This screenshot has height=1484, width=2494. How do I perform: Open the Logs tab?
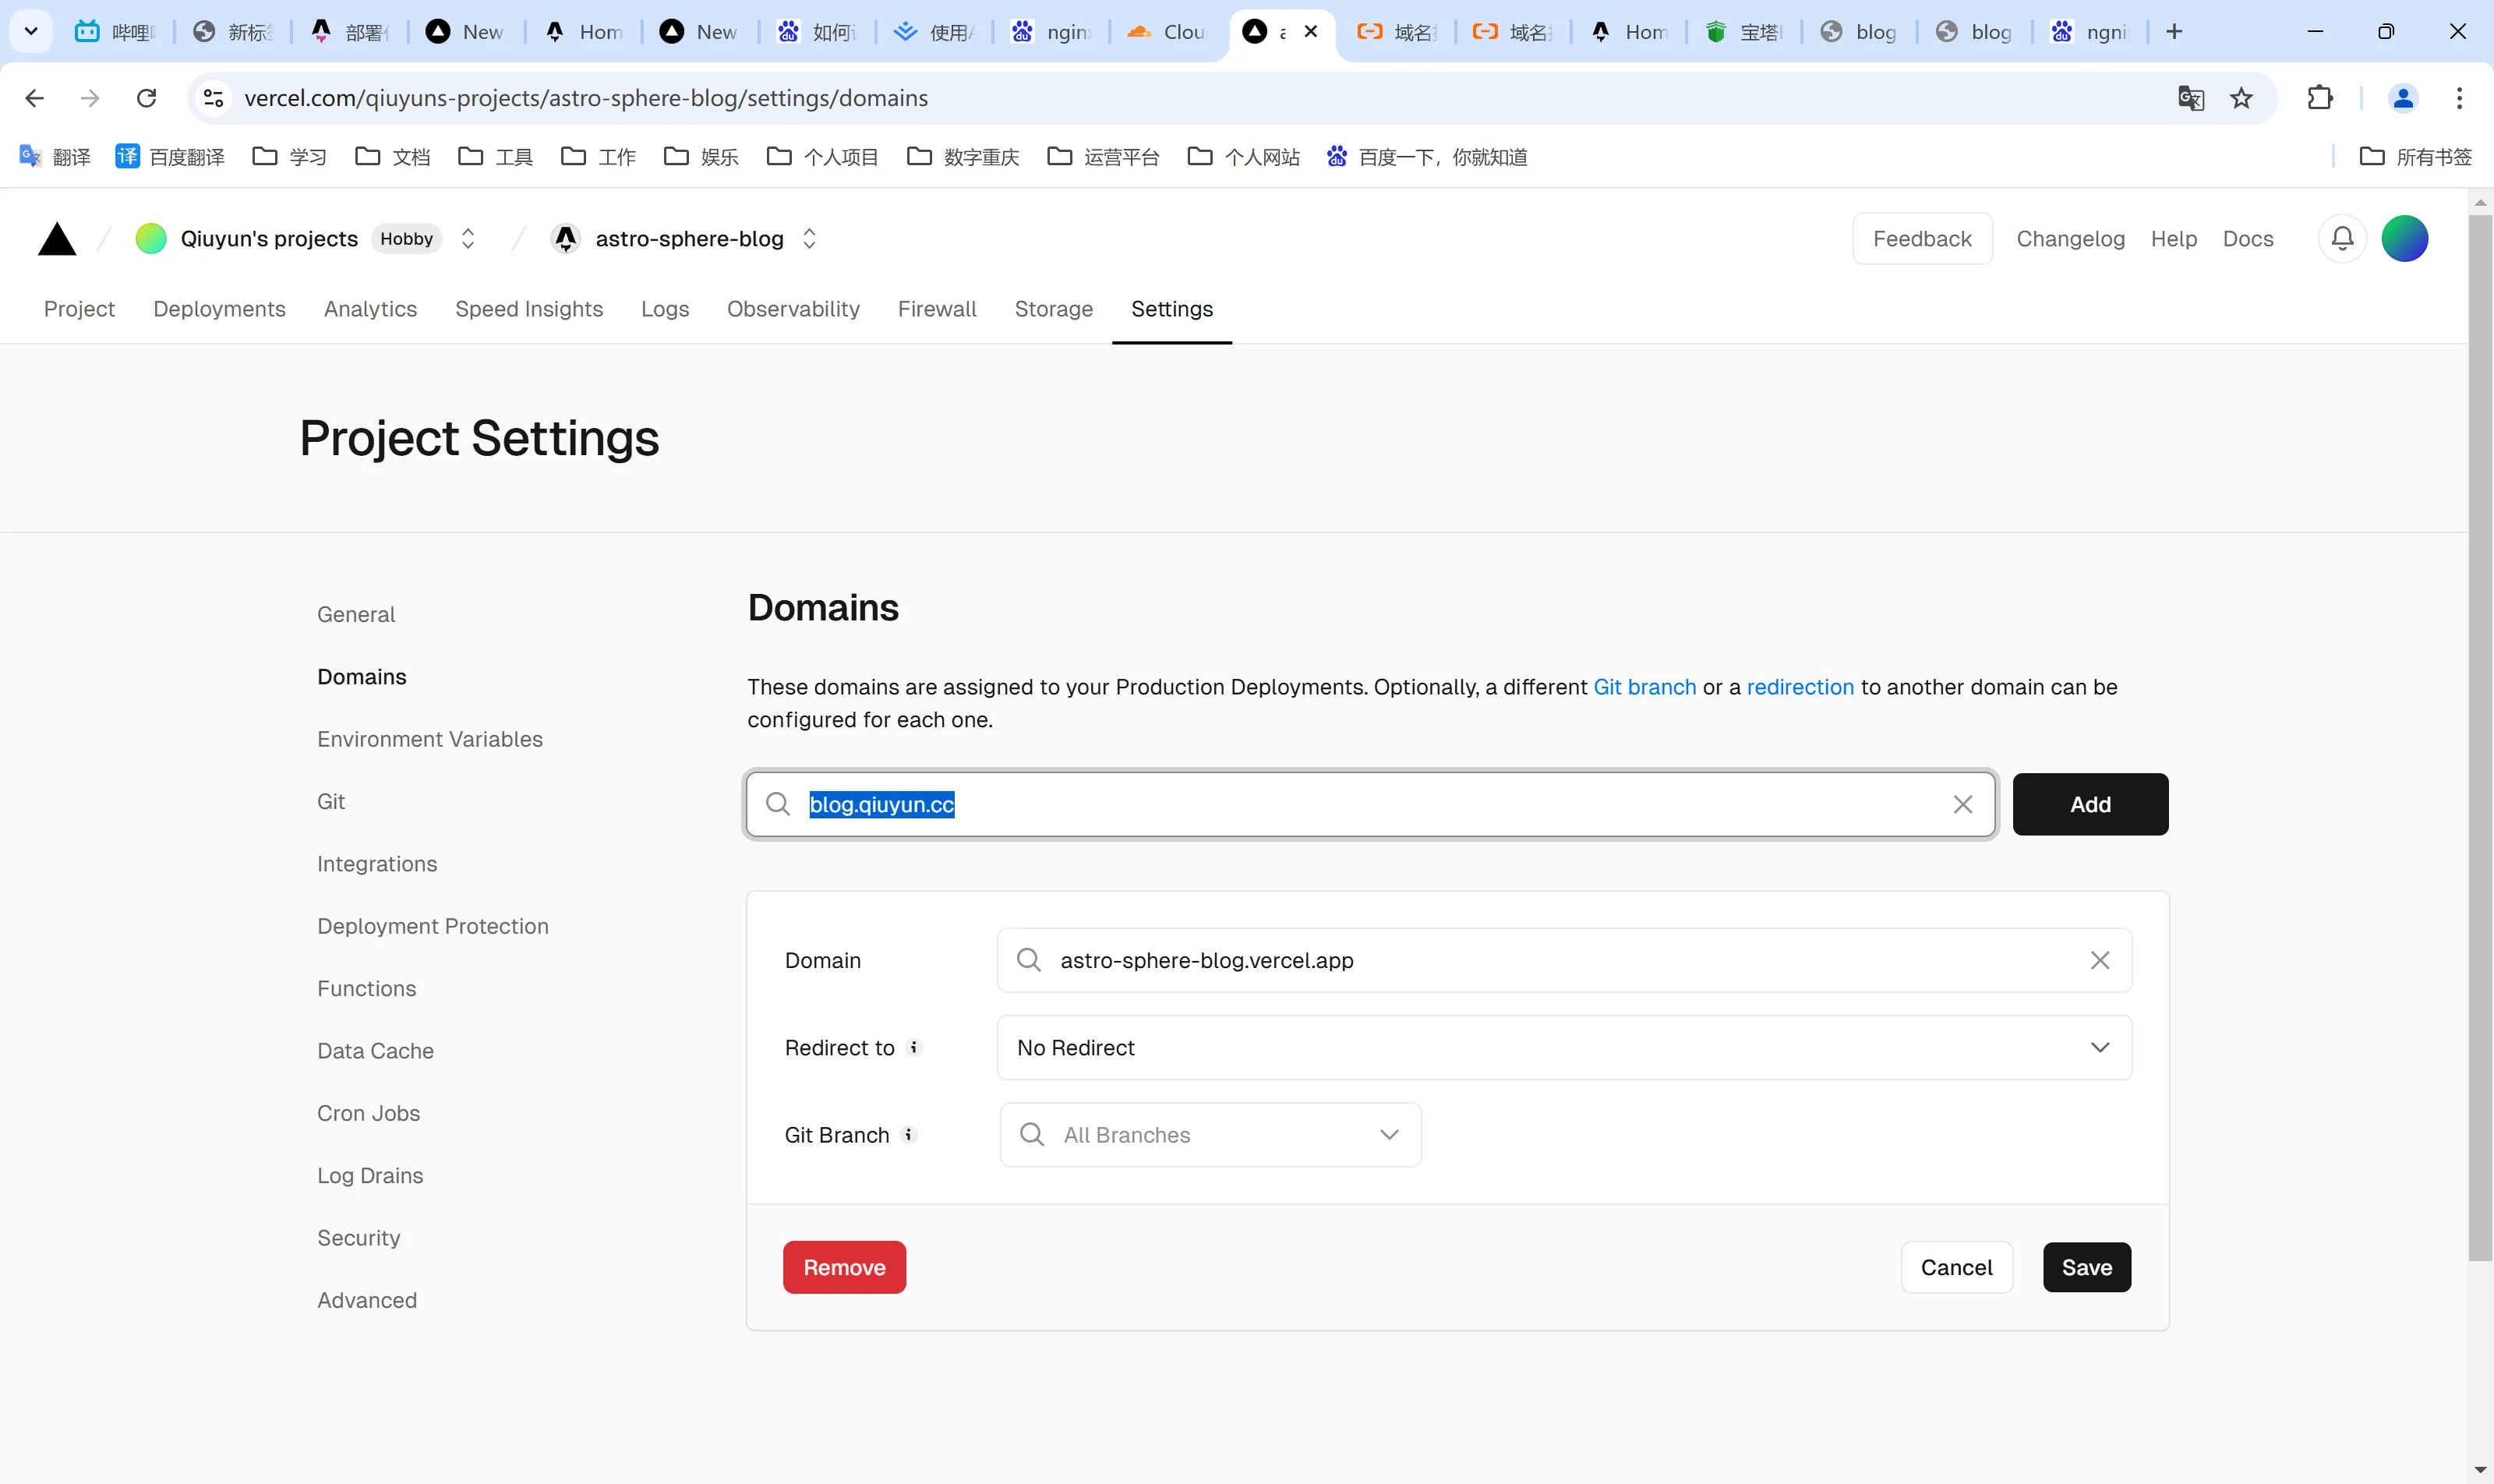[x=665, y=309]
